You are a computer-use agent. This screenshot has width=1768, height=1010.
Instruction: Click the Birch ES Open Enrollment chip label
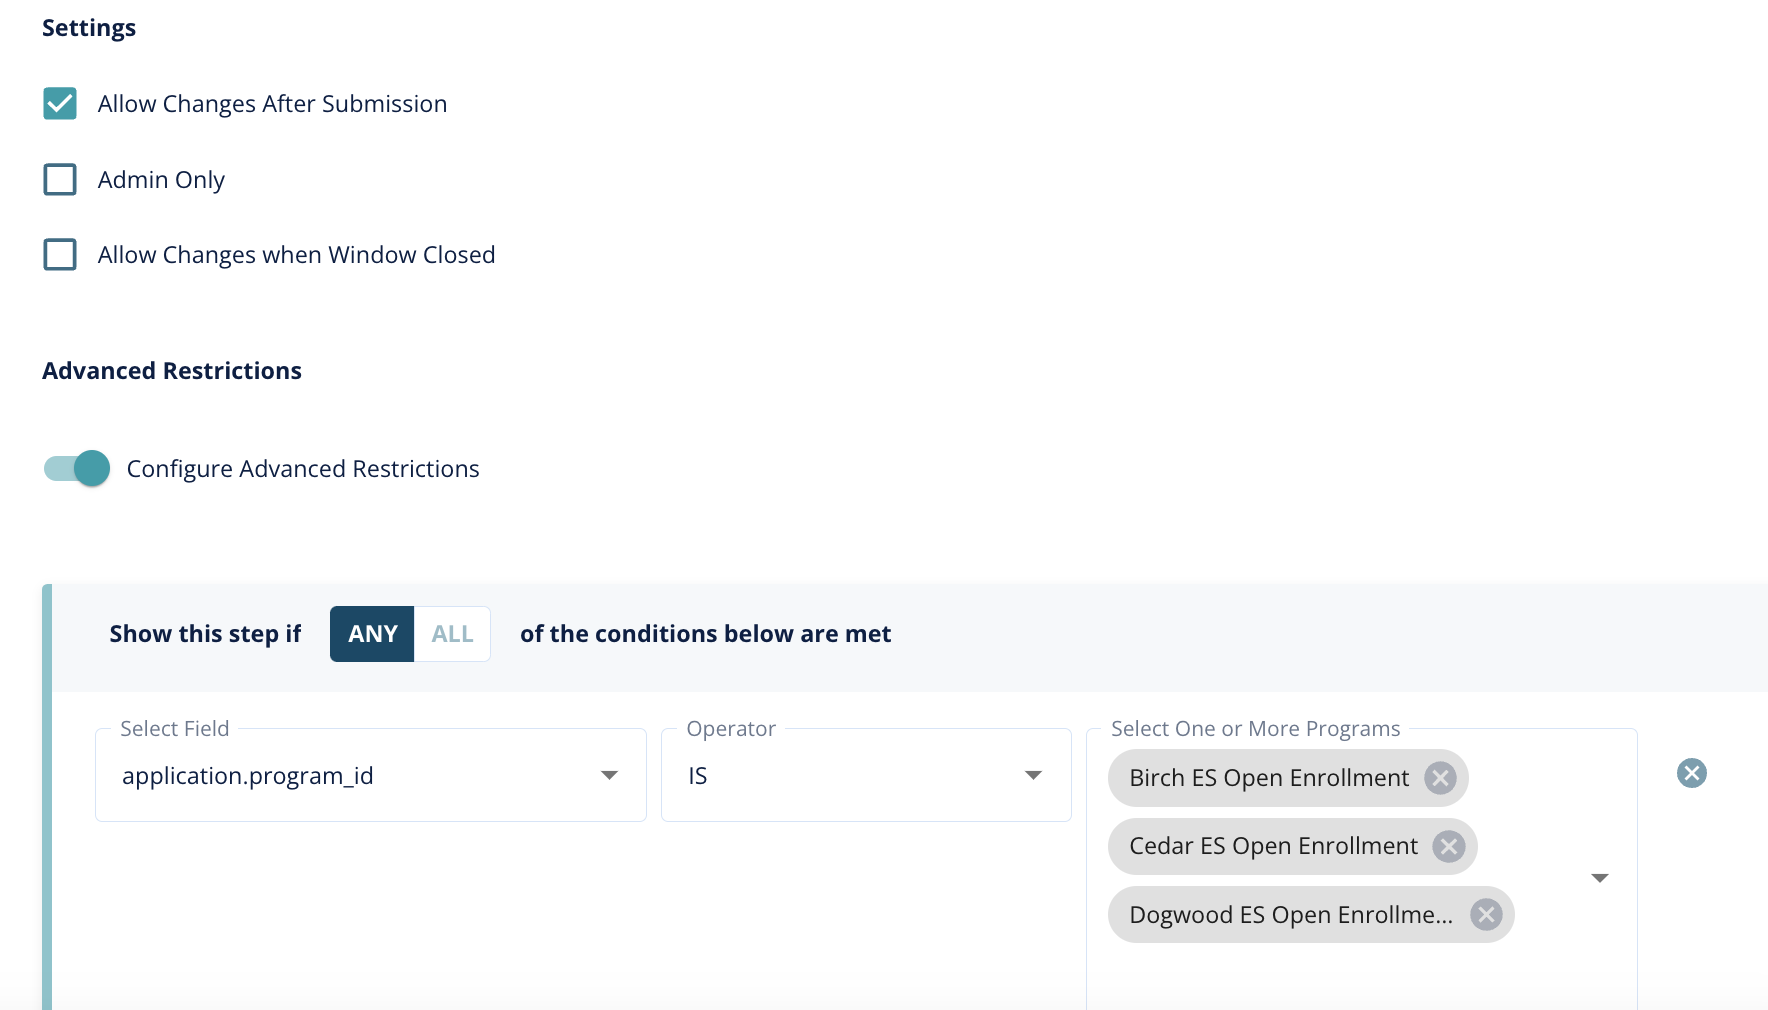pos(1268,778)
